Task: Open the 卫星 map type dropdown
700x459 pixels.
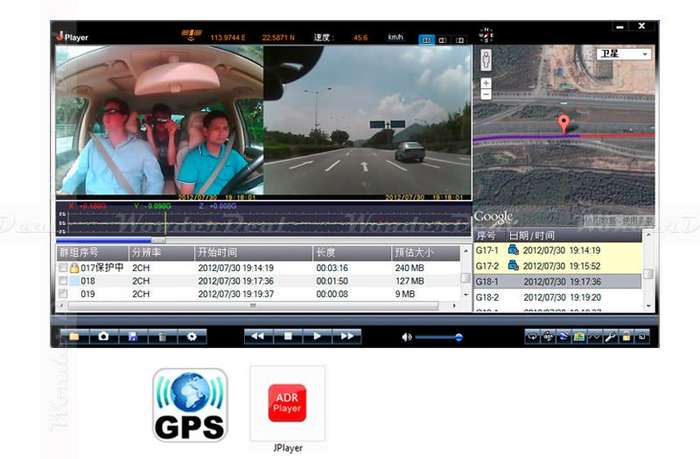Action: (624, 54)
